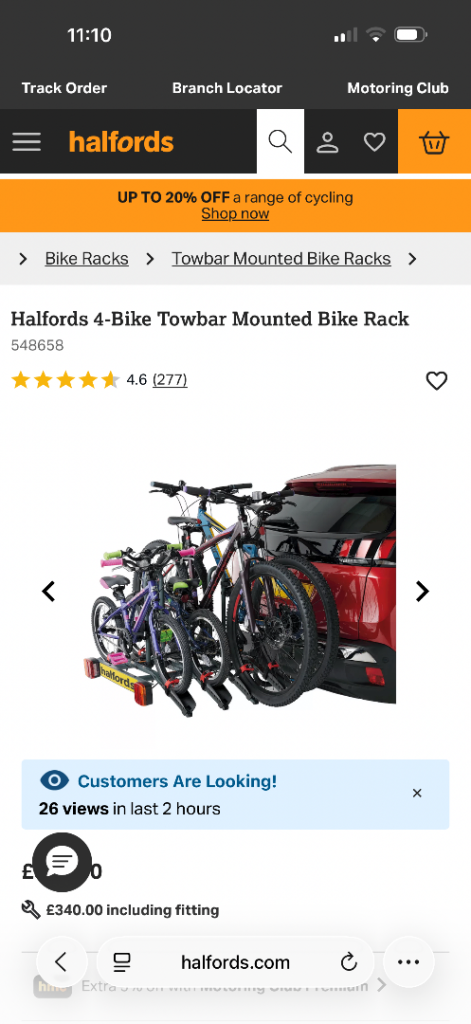
Task: Add product to wishlist heart
Action: tap(436, 381)
